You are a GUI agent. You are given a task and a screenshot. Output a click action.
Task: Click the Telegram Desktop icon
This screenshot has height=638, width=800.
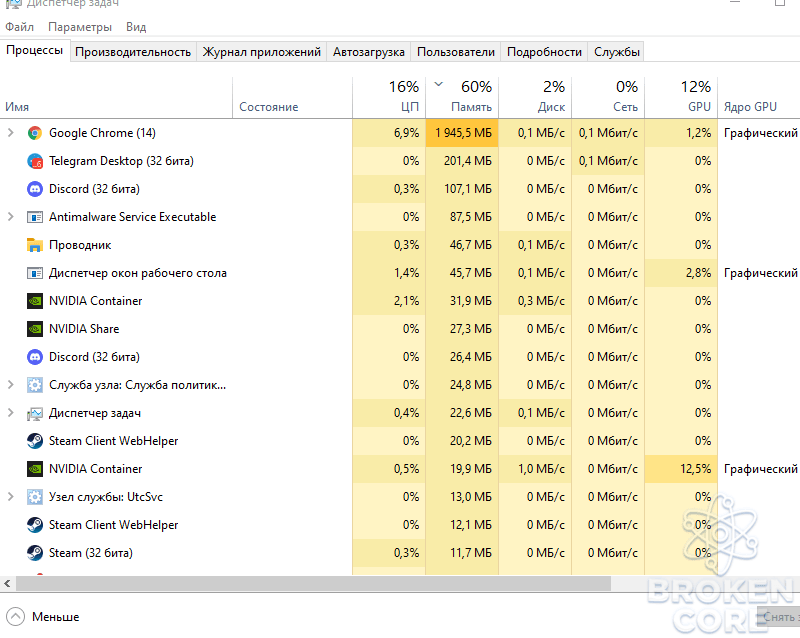point(35,161)
